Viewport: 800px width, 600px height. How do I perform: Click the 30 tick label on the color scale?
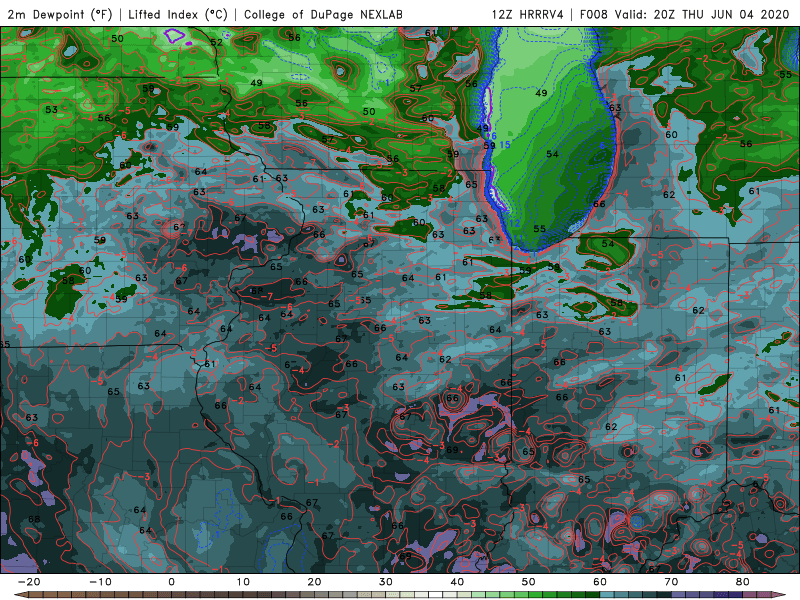386,582
